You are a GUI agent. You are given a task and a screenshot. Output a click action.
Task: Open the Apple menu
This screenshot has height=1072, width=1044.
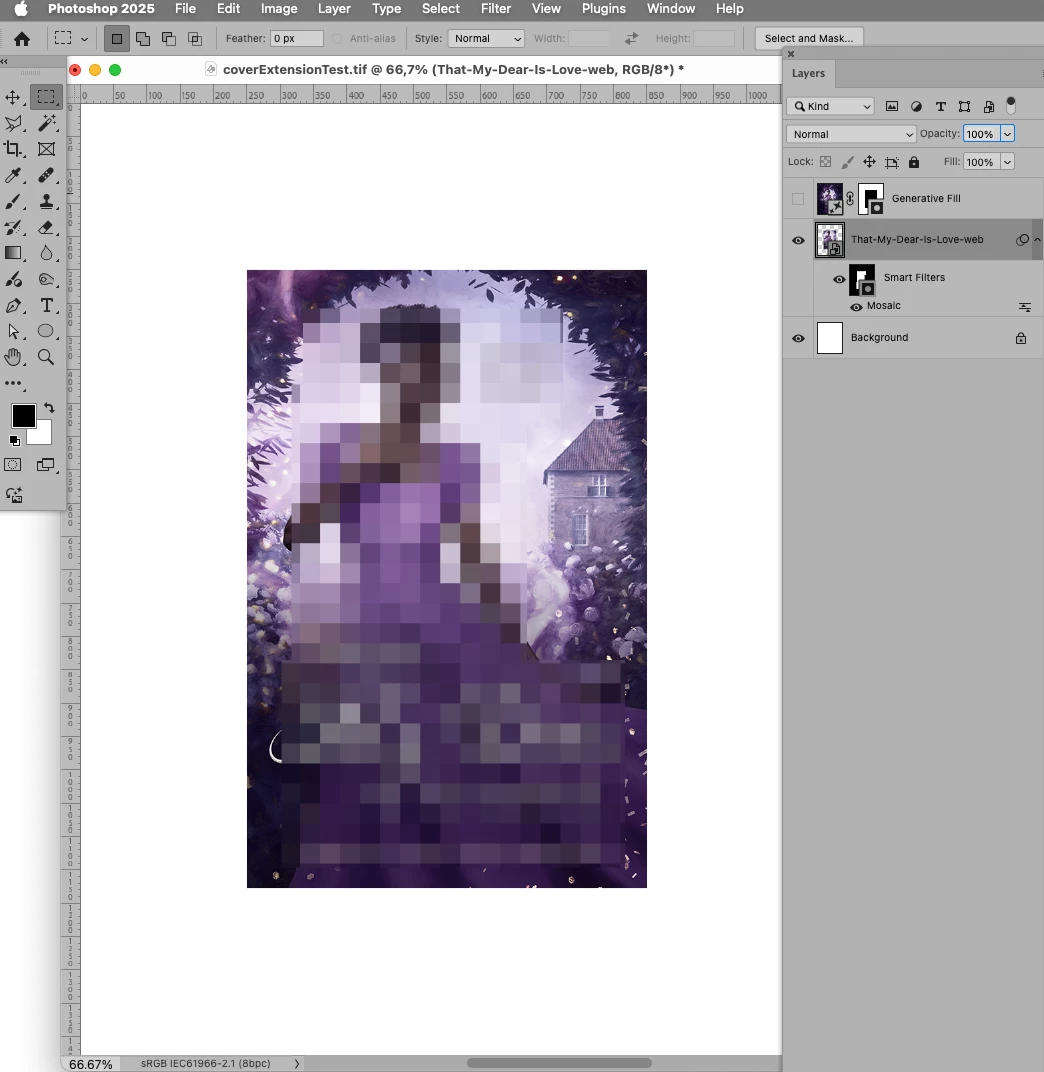point(21,9)
